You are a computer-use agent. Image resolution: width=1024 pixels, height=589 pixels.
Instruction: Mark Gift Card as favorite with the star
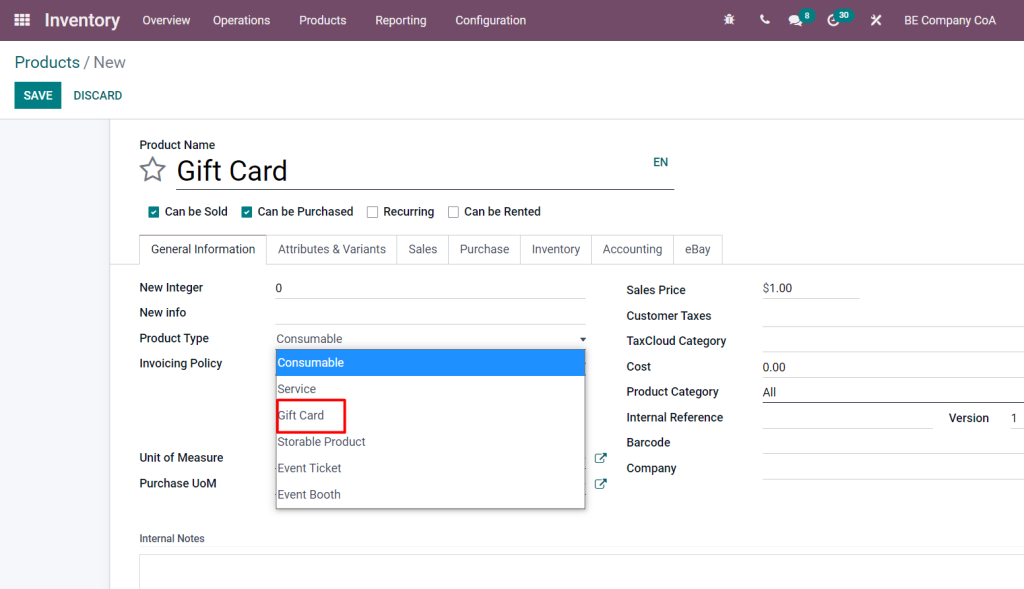tap(152, 170)
